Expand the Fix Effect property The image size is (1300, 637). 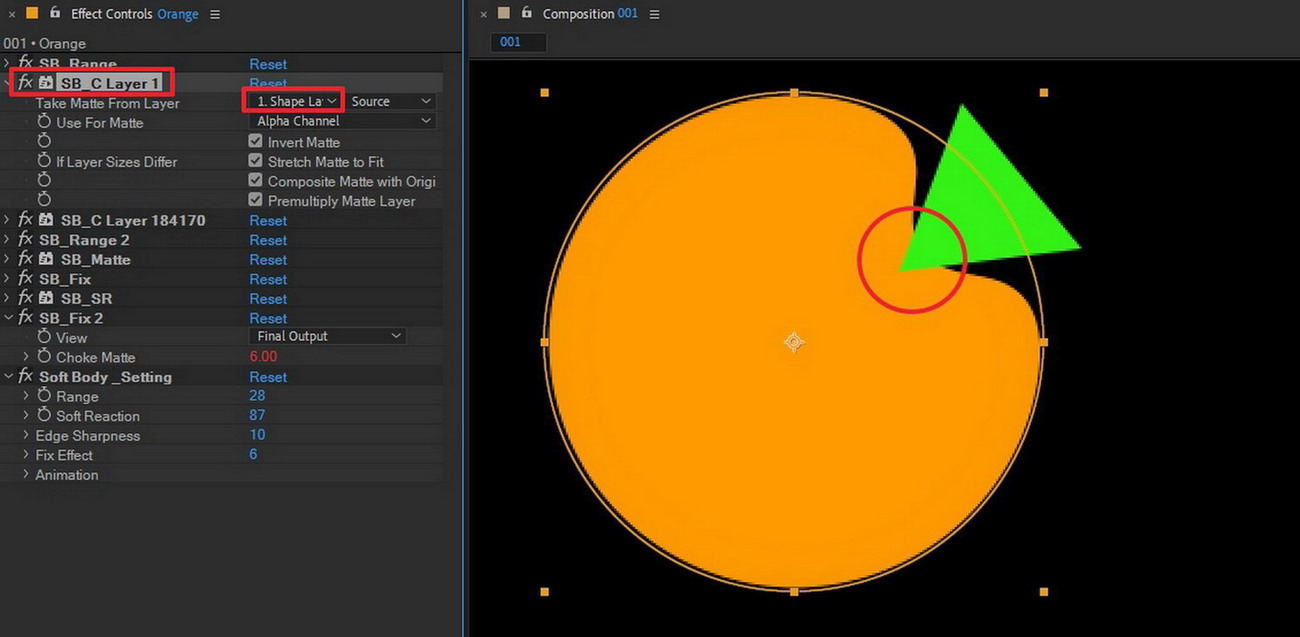(26, 455)
